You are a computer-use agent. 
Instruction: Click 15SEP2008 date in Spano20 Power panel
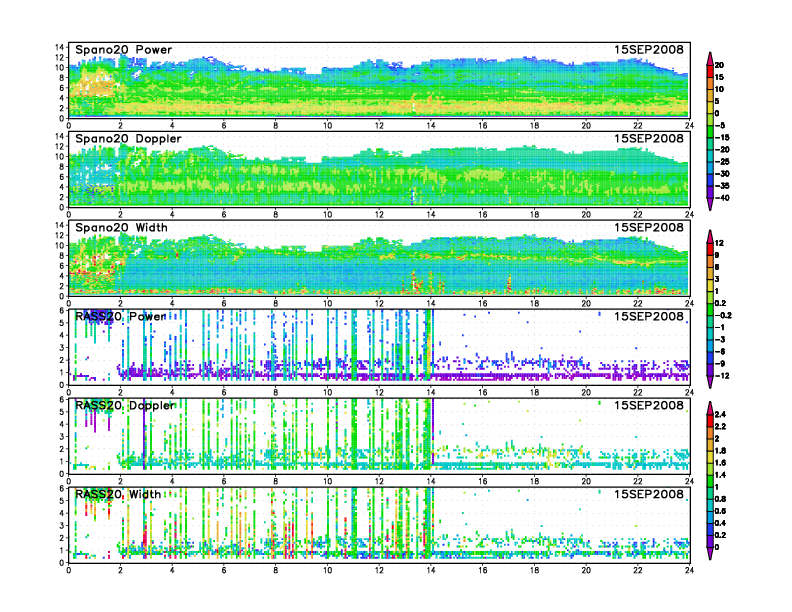649,49
